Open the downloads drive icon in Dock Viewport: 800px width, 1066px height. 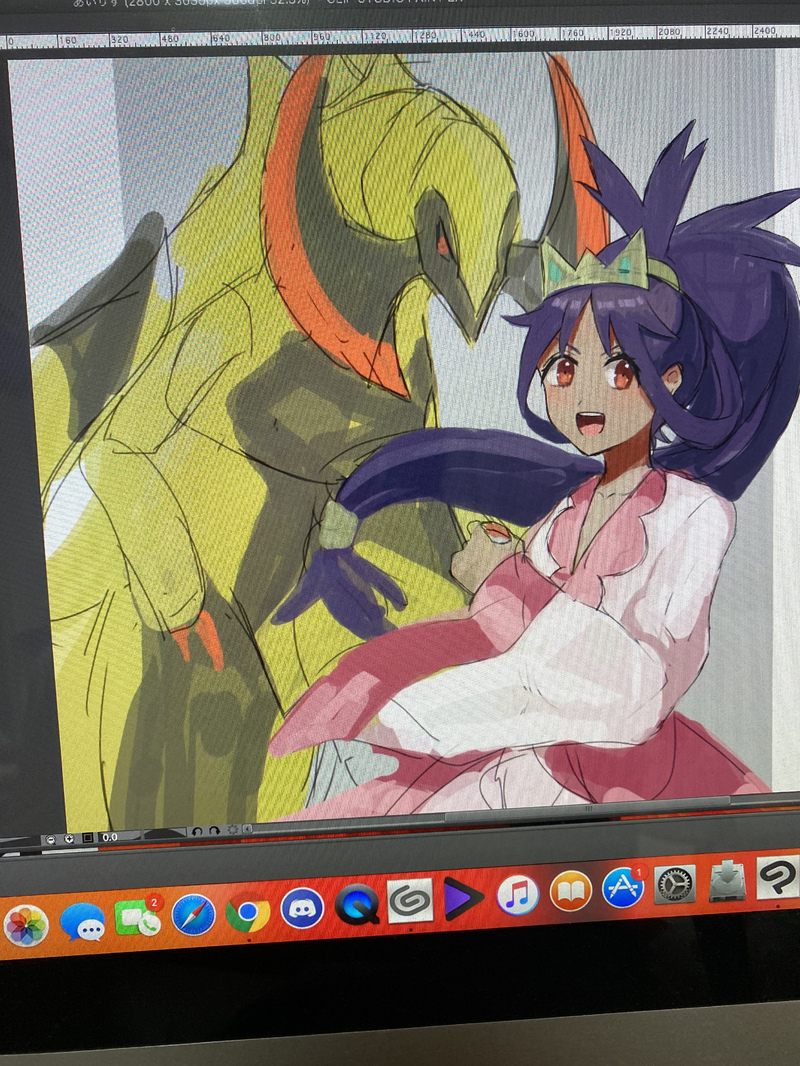(727, 880)
